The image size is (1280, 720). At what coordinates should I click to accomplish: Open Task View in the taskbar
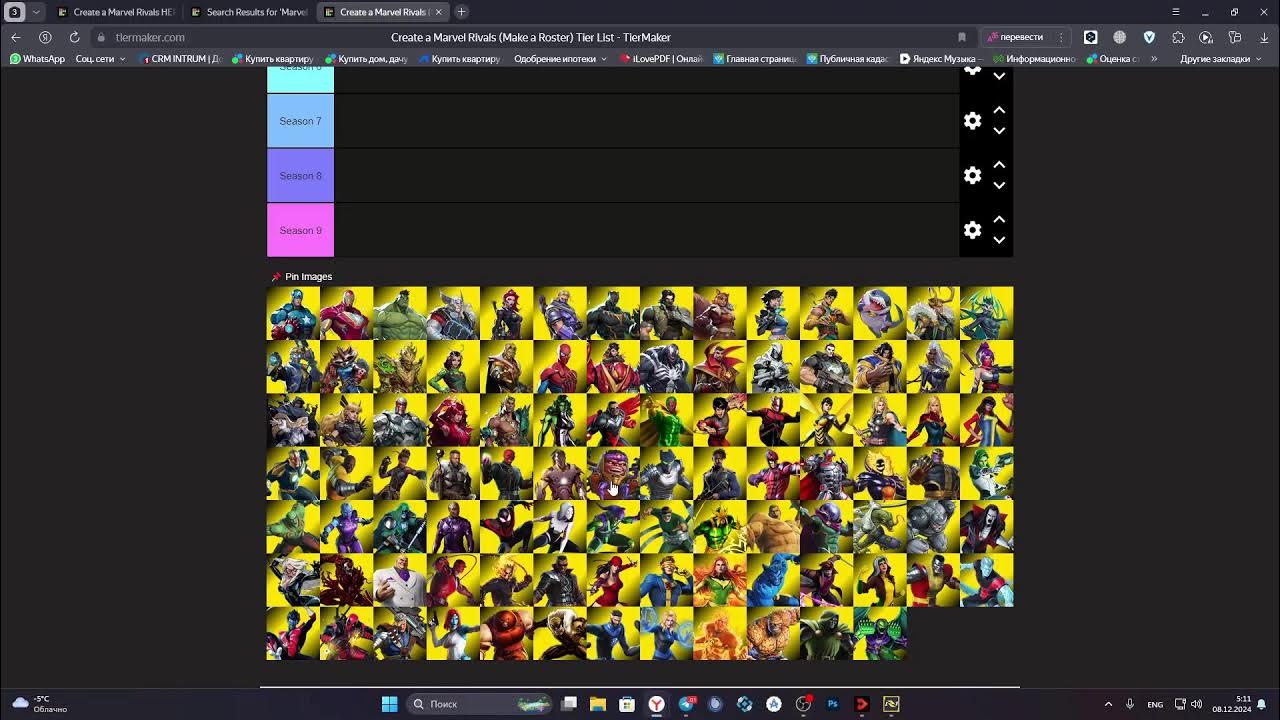(569, 704)
